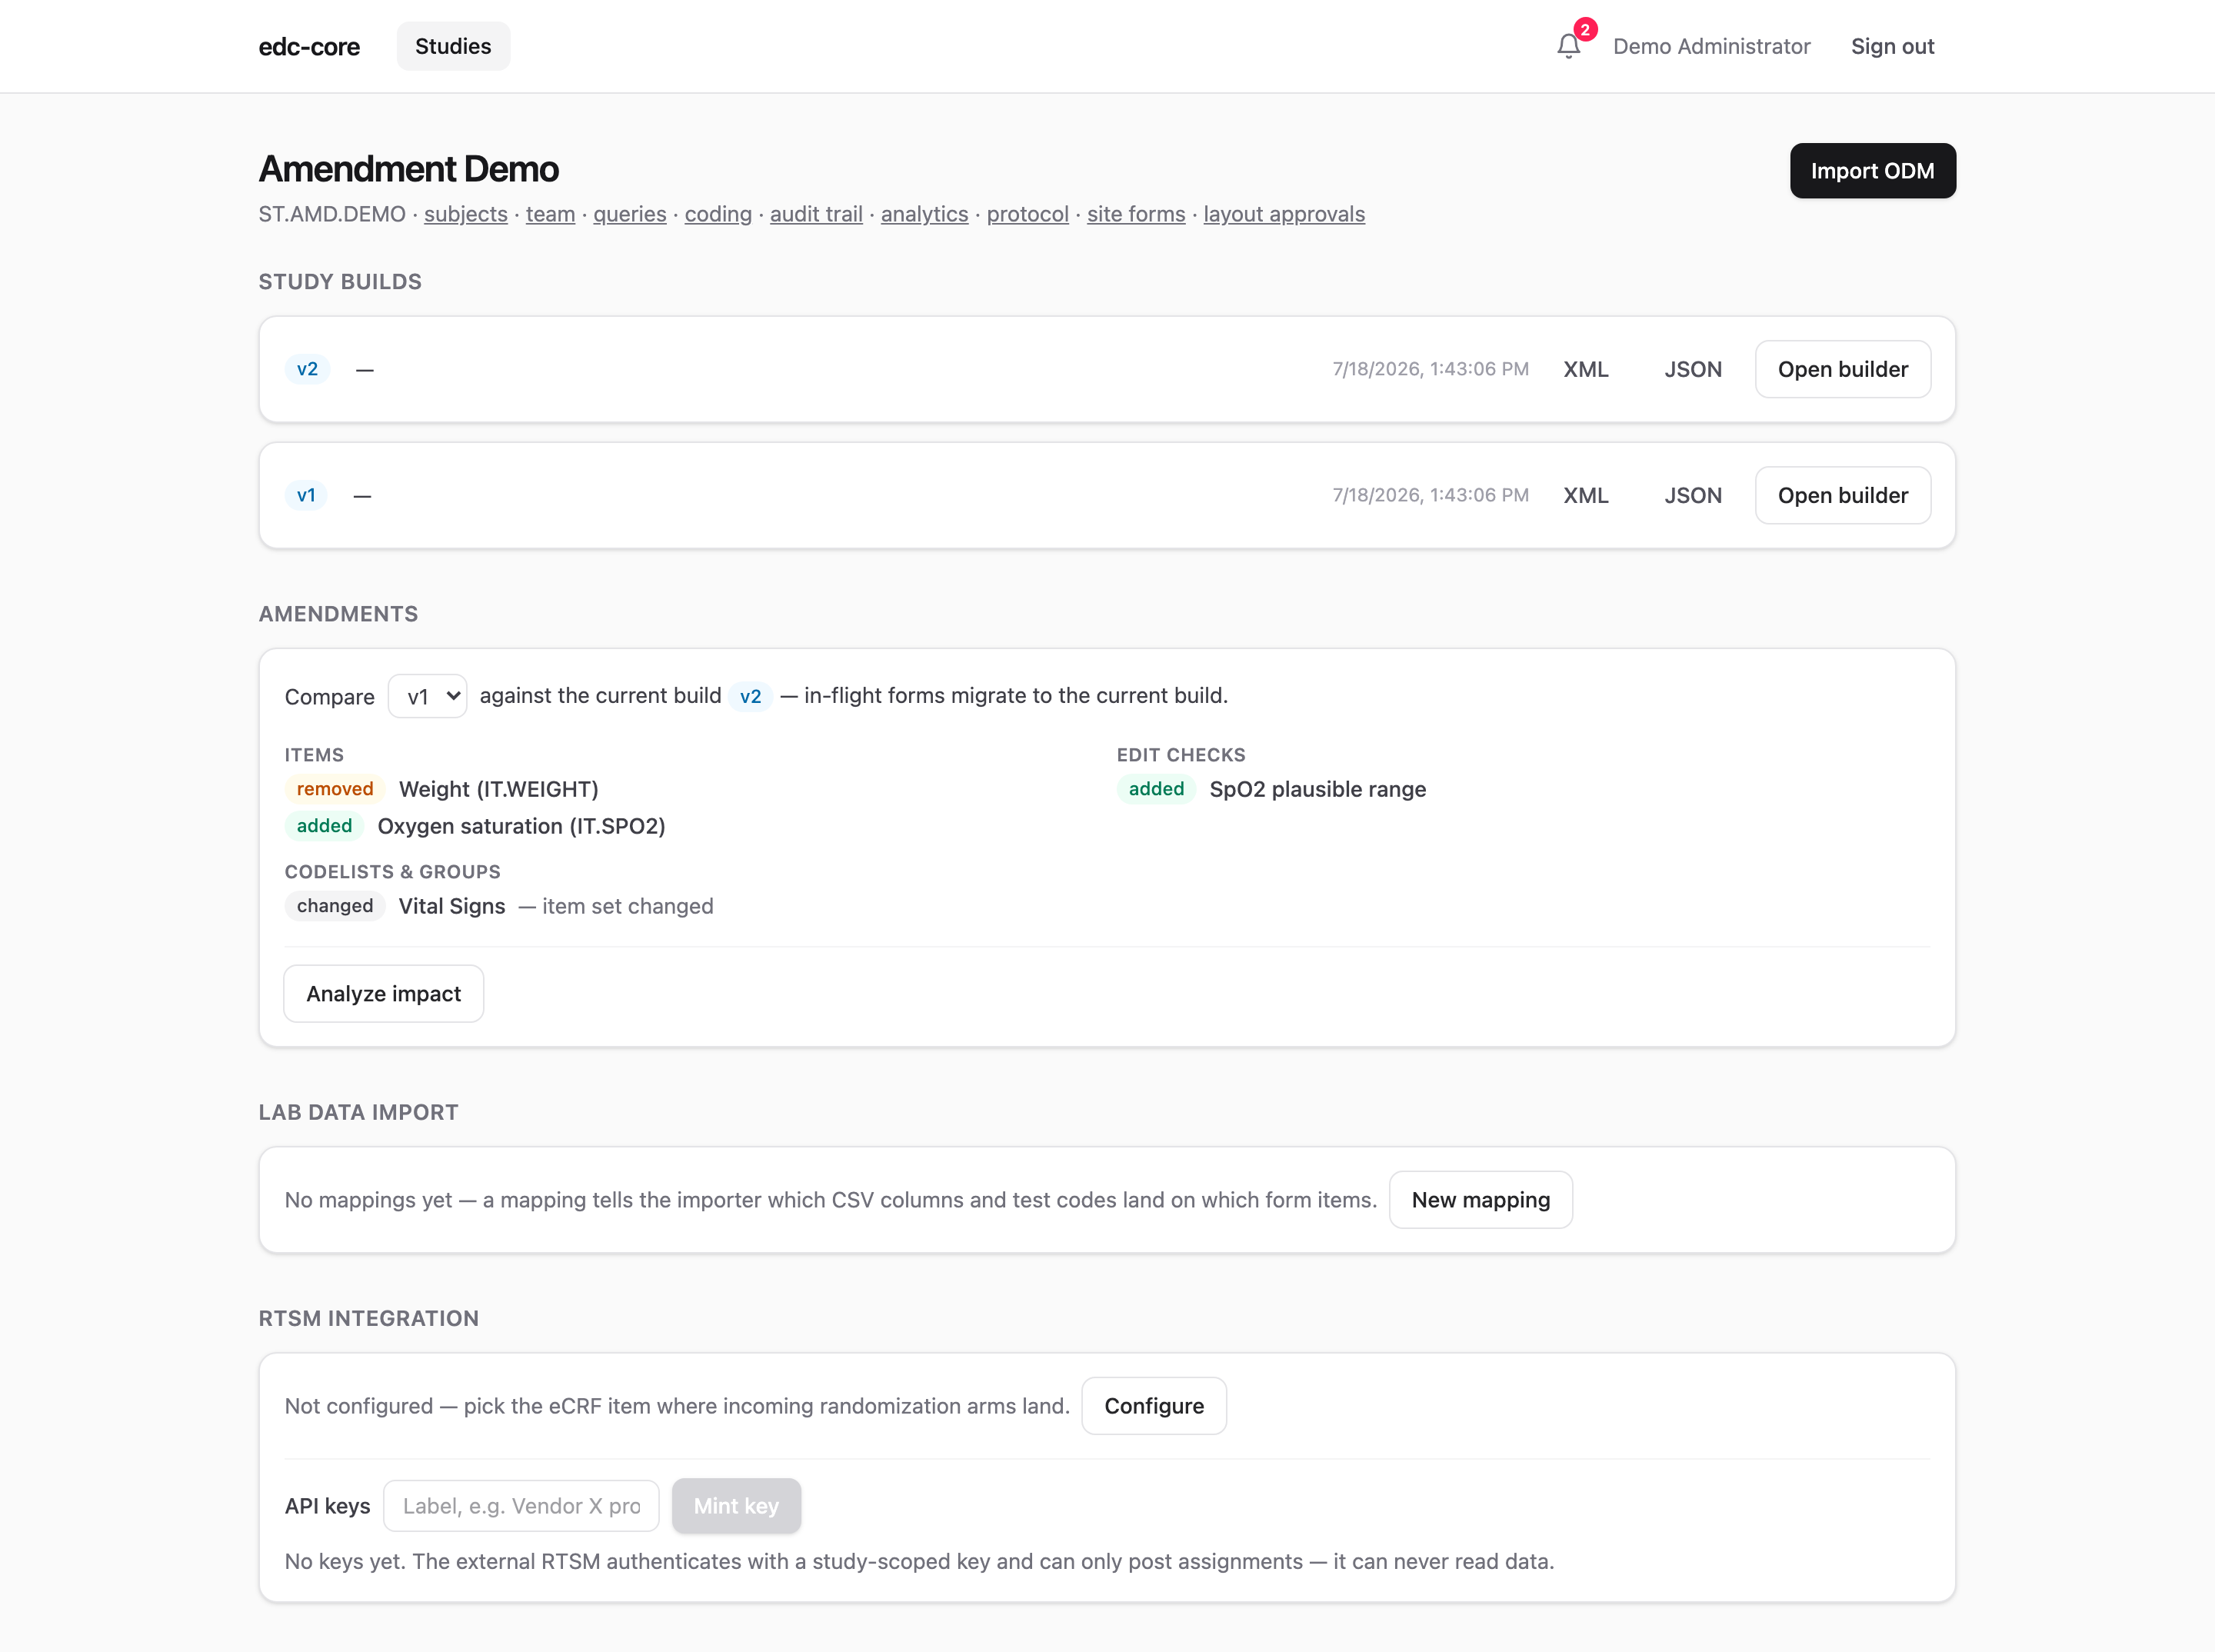This screenshot has width=2215, height=1652.
Task: Download JSON for build v1
Action: (1693, 495)
